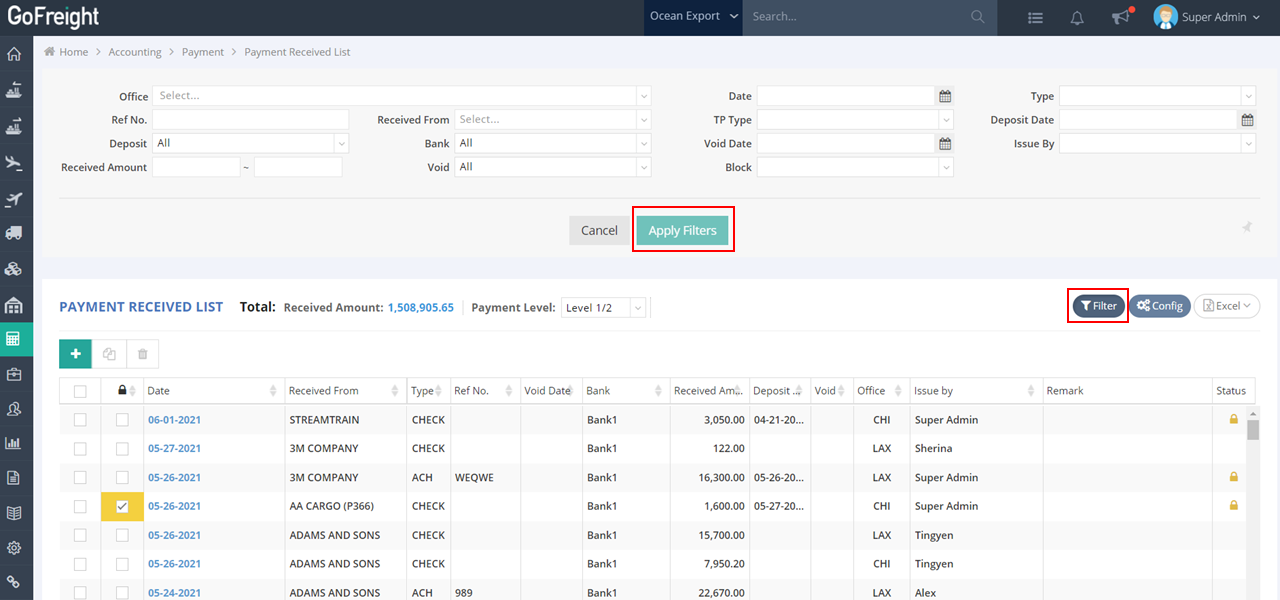Open the settings gear in sidebar
Screen dimensions: 1280x600
click(14, 548)
